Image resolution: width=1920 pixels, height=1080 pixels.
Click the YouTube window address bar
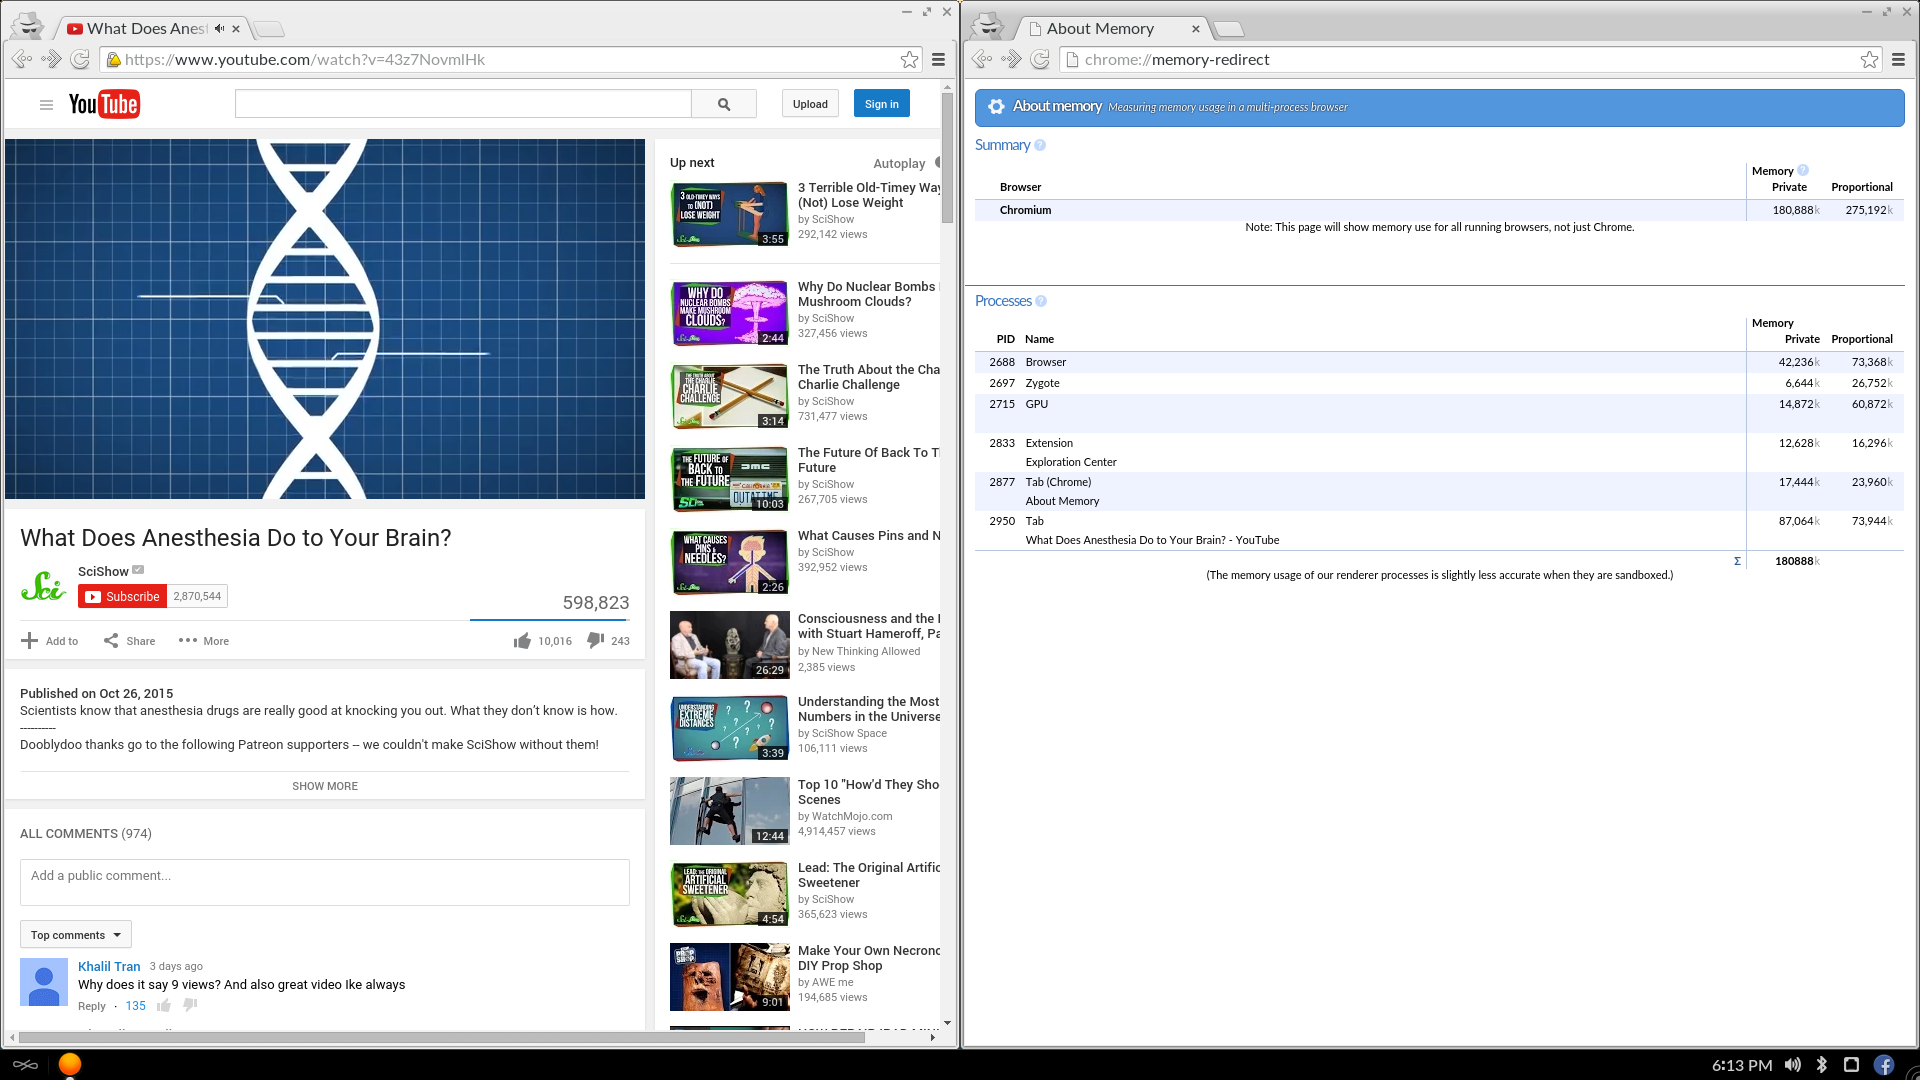point(510,60)
